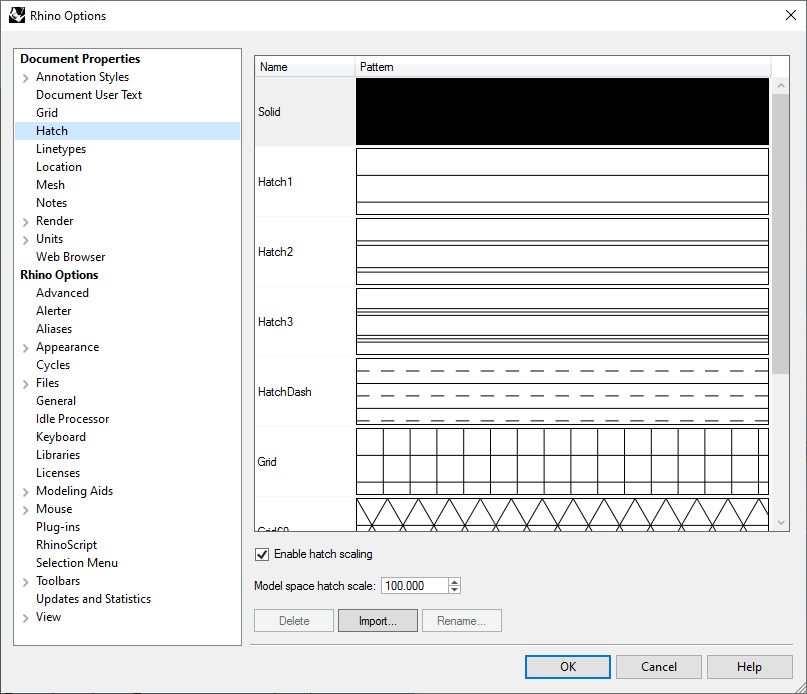Expand the Annotation Styles tree node

pos(25,78)
